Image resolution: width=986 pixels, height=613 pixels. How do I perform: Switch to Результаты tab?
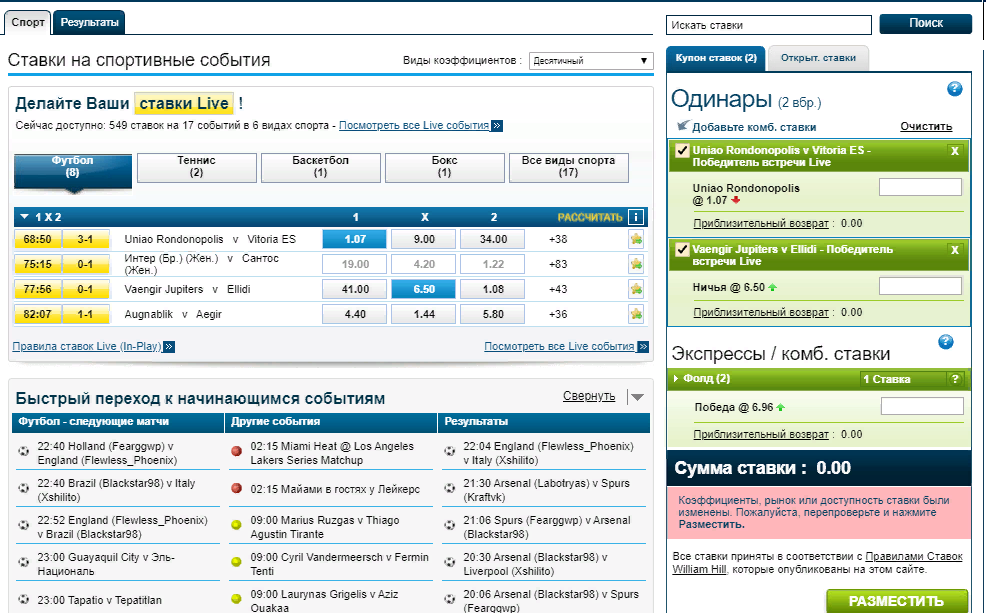pos(88,22)
